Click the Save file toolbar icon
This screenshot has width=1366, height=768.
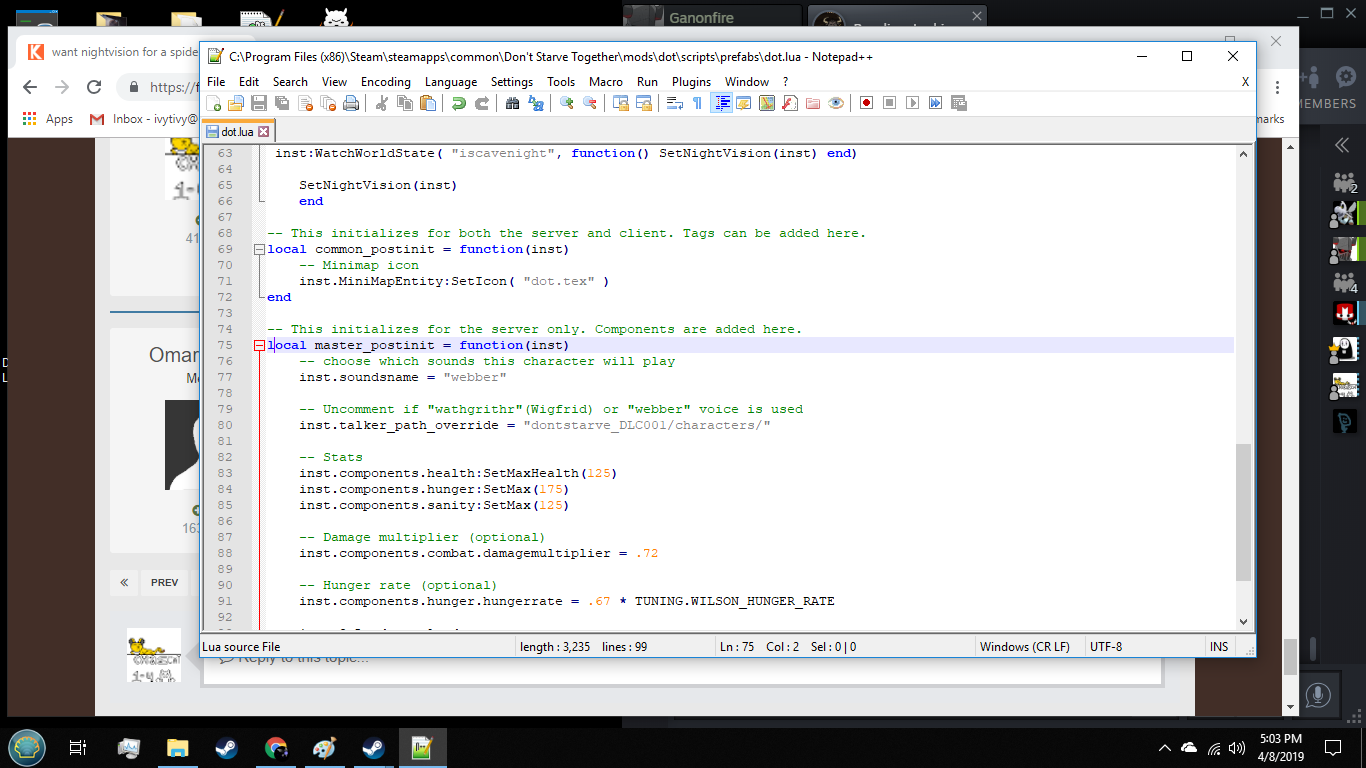click(258, 103)
